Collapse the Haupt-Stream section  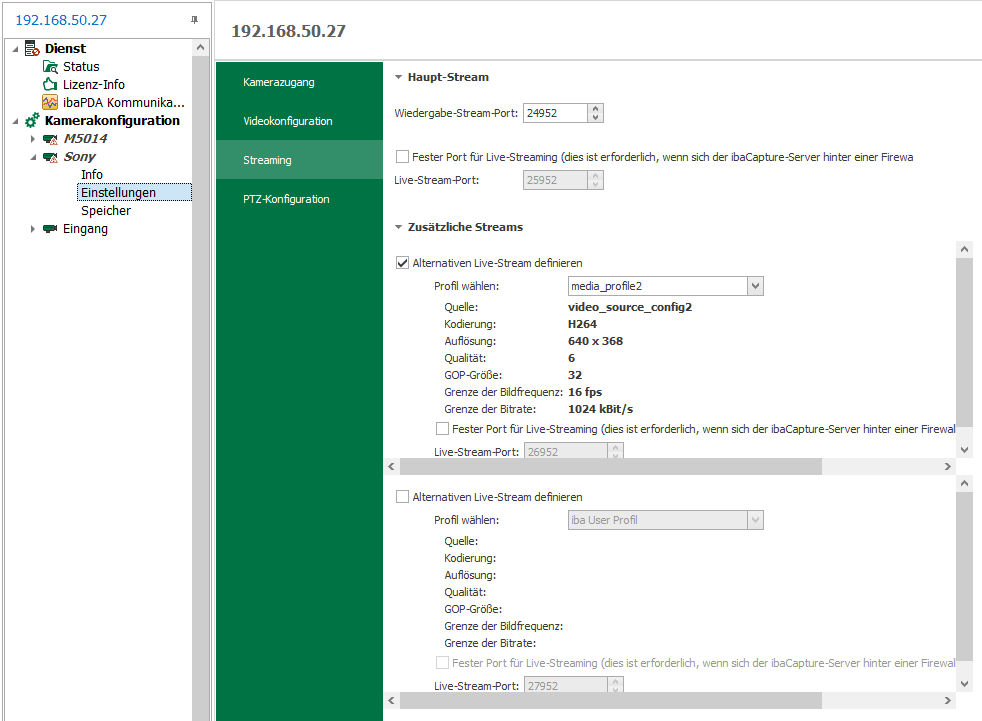point(398,77)
